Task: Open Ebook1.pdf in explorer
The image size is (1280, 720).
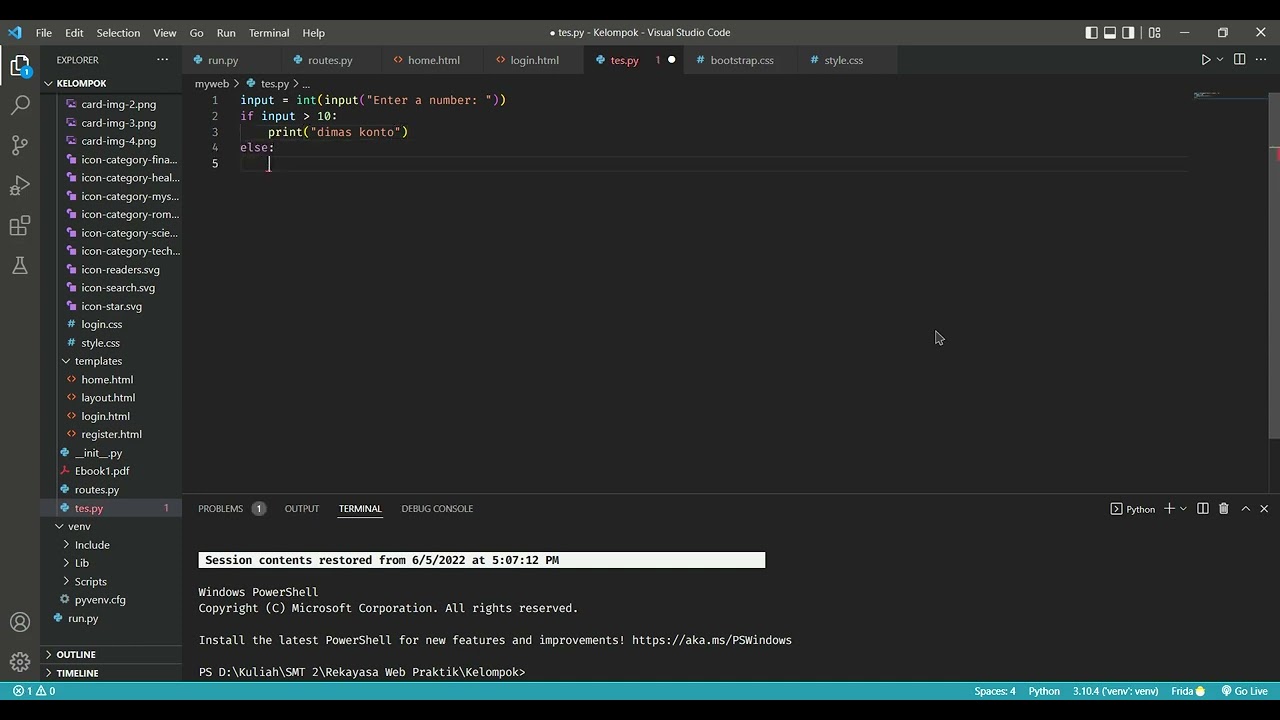Action: click(102, 471)
